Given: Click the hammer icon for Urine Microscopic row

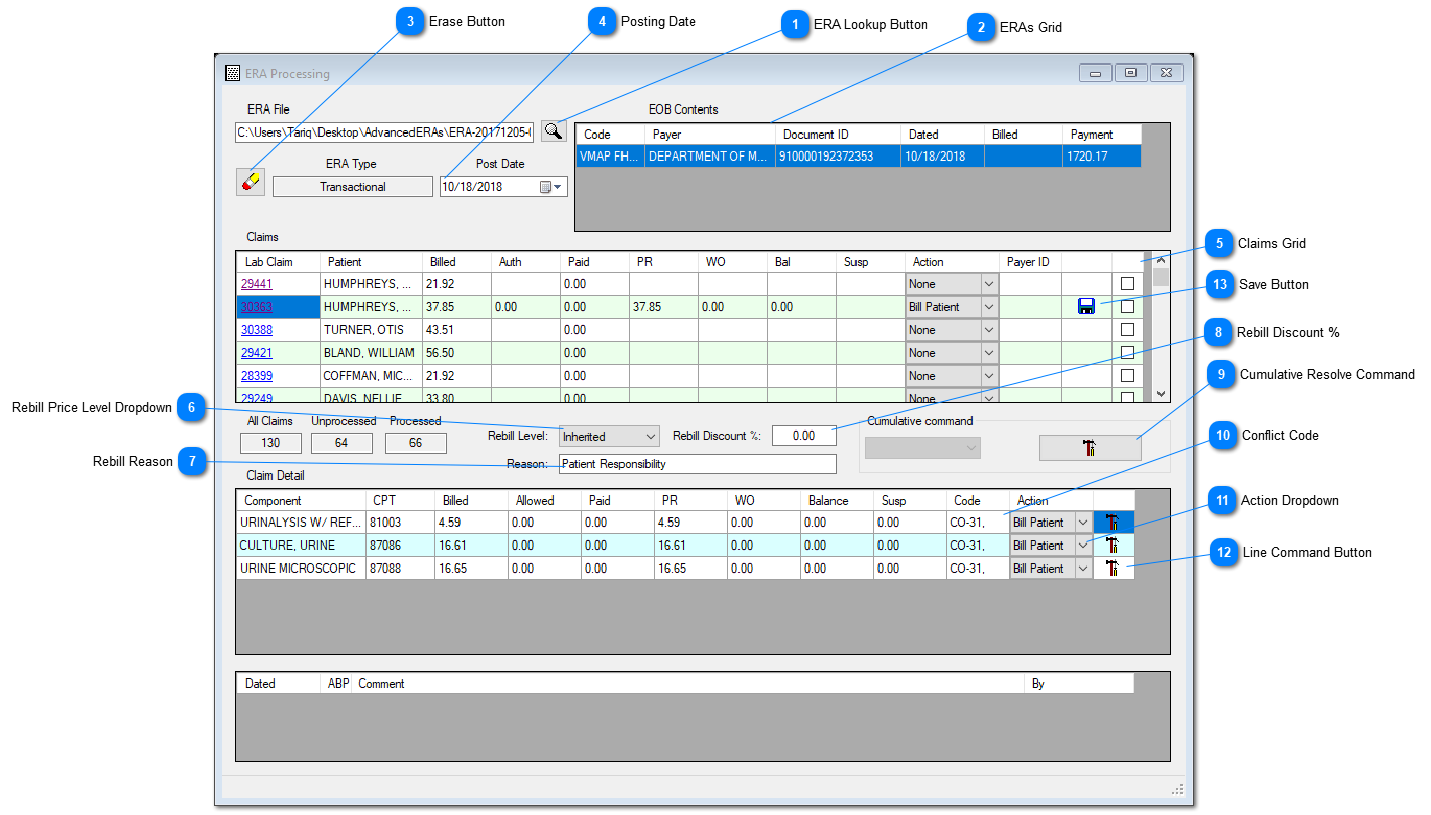Looking at the screenshot, I should [1113, 568].
